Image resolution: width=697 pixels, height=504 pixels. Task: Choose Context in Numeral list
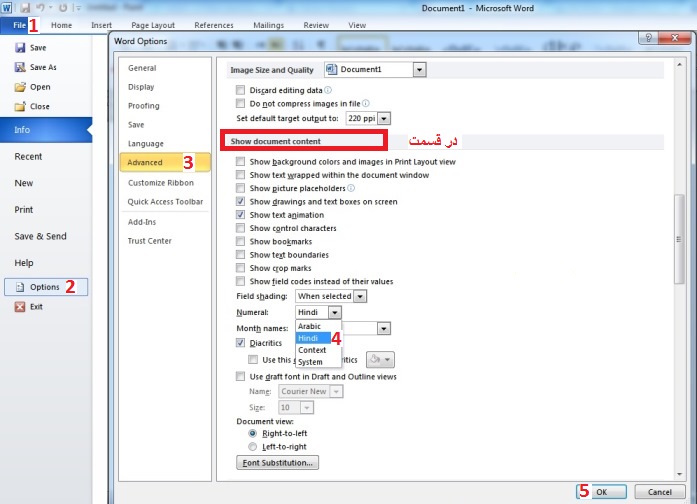coord(312,350)
